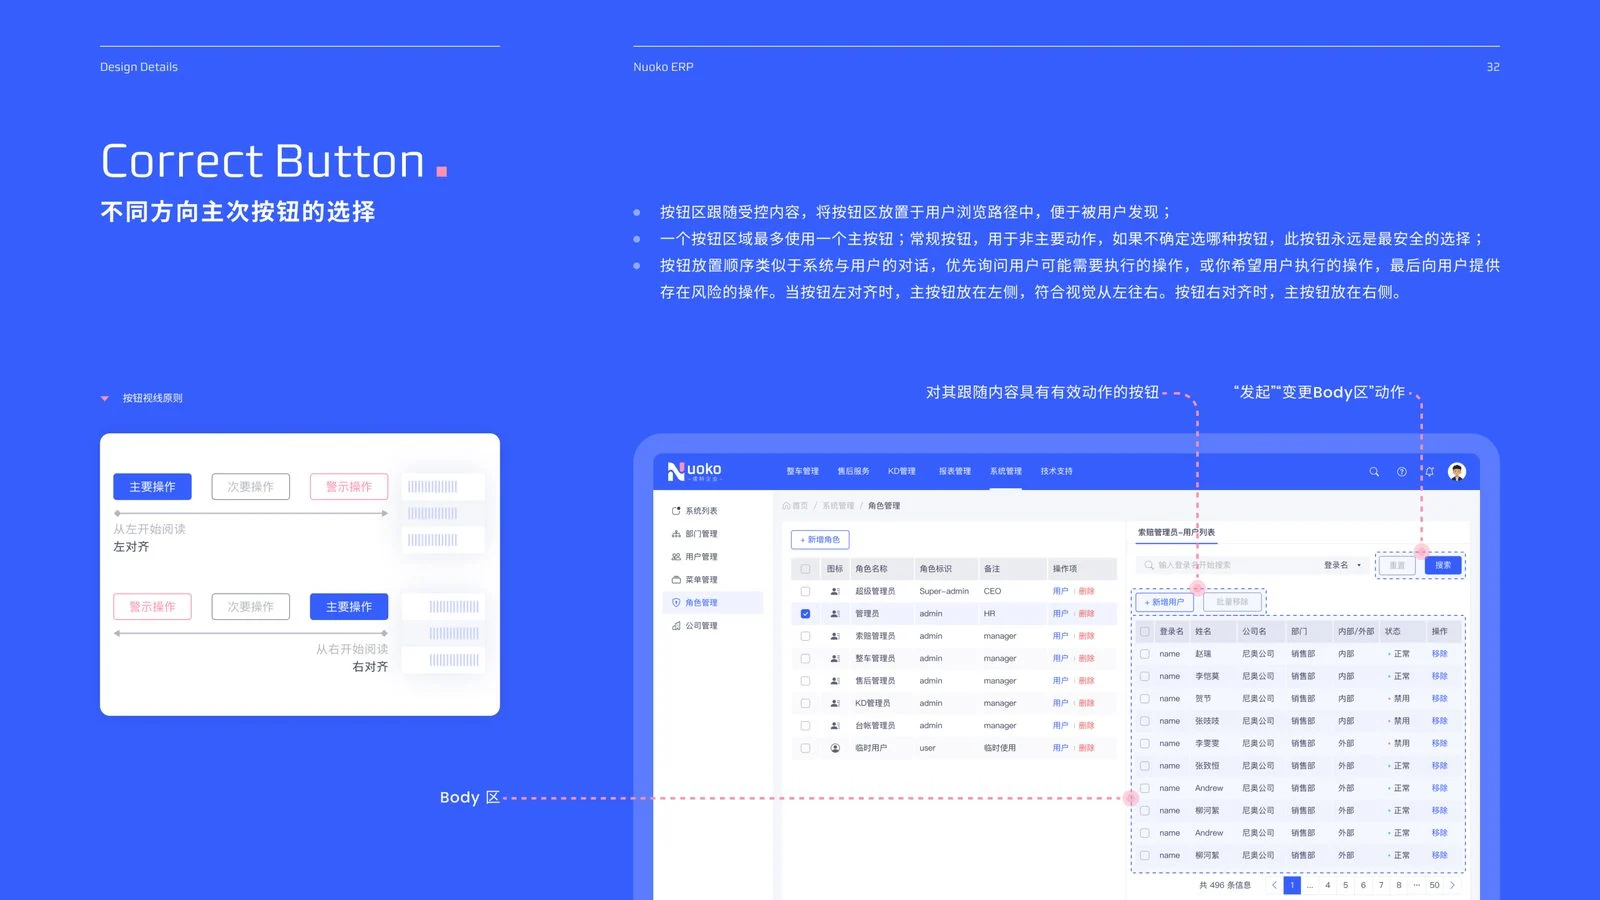
Task: Click the Nuoko logo
Action: pos(695,471)
